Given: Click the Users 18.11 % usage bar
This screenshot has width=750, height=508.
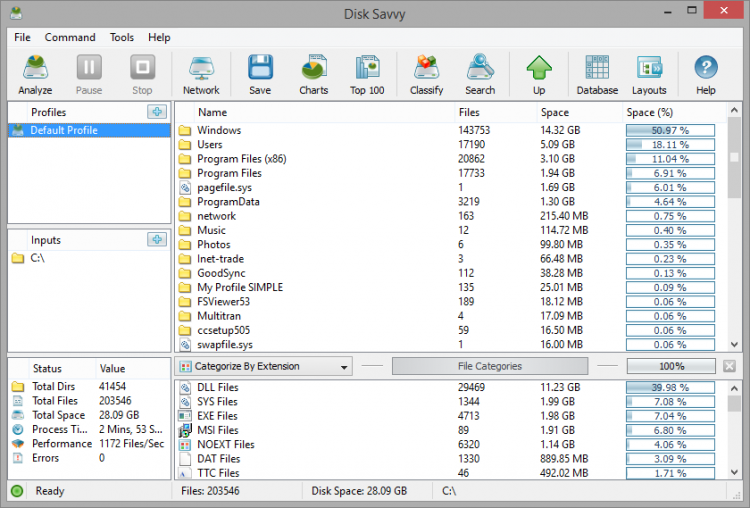Looking at the screenshot, I should click(670, 144).
